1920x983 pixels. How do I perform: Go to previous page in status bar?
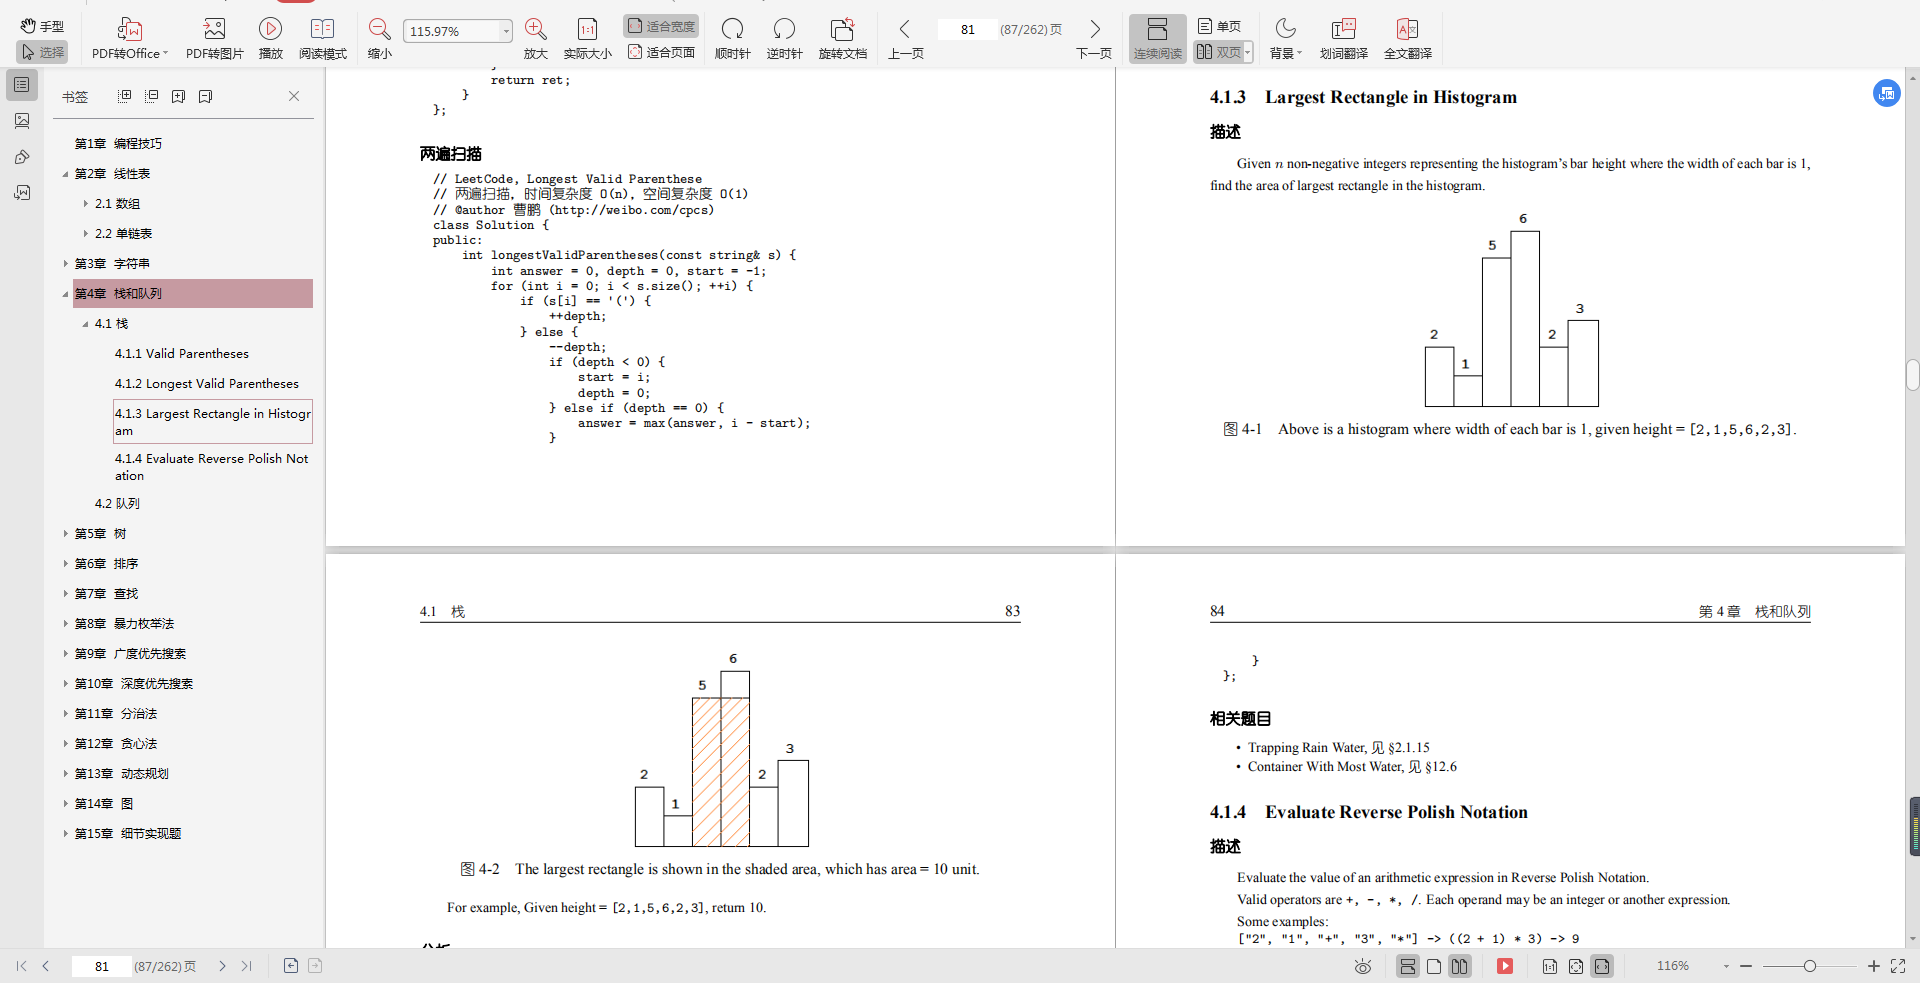(x=46, y=966)
